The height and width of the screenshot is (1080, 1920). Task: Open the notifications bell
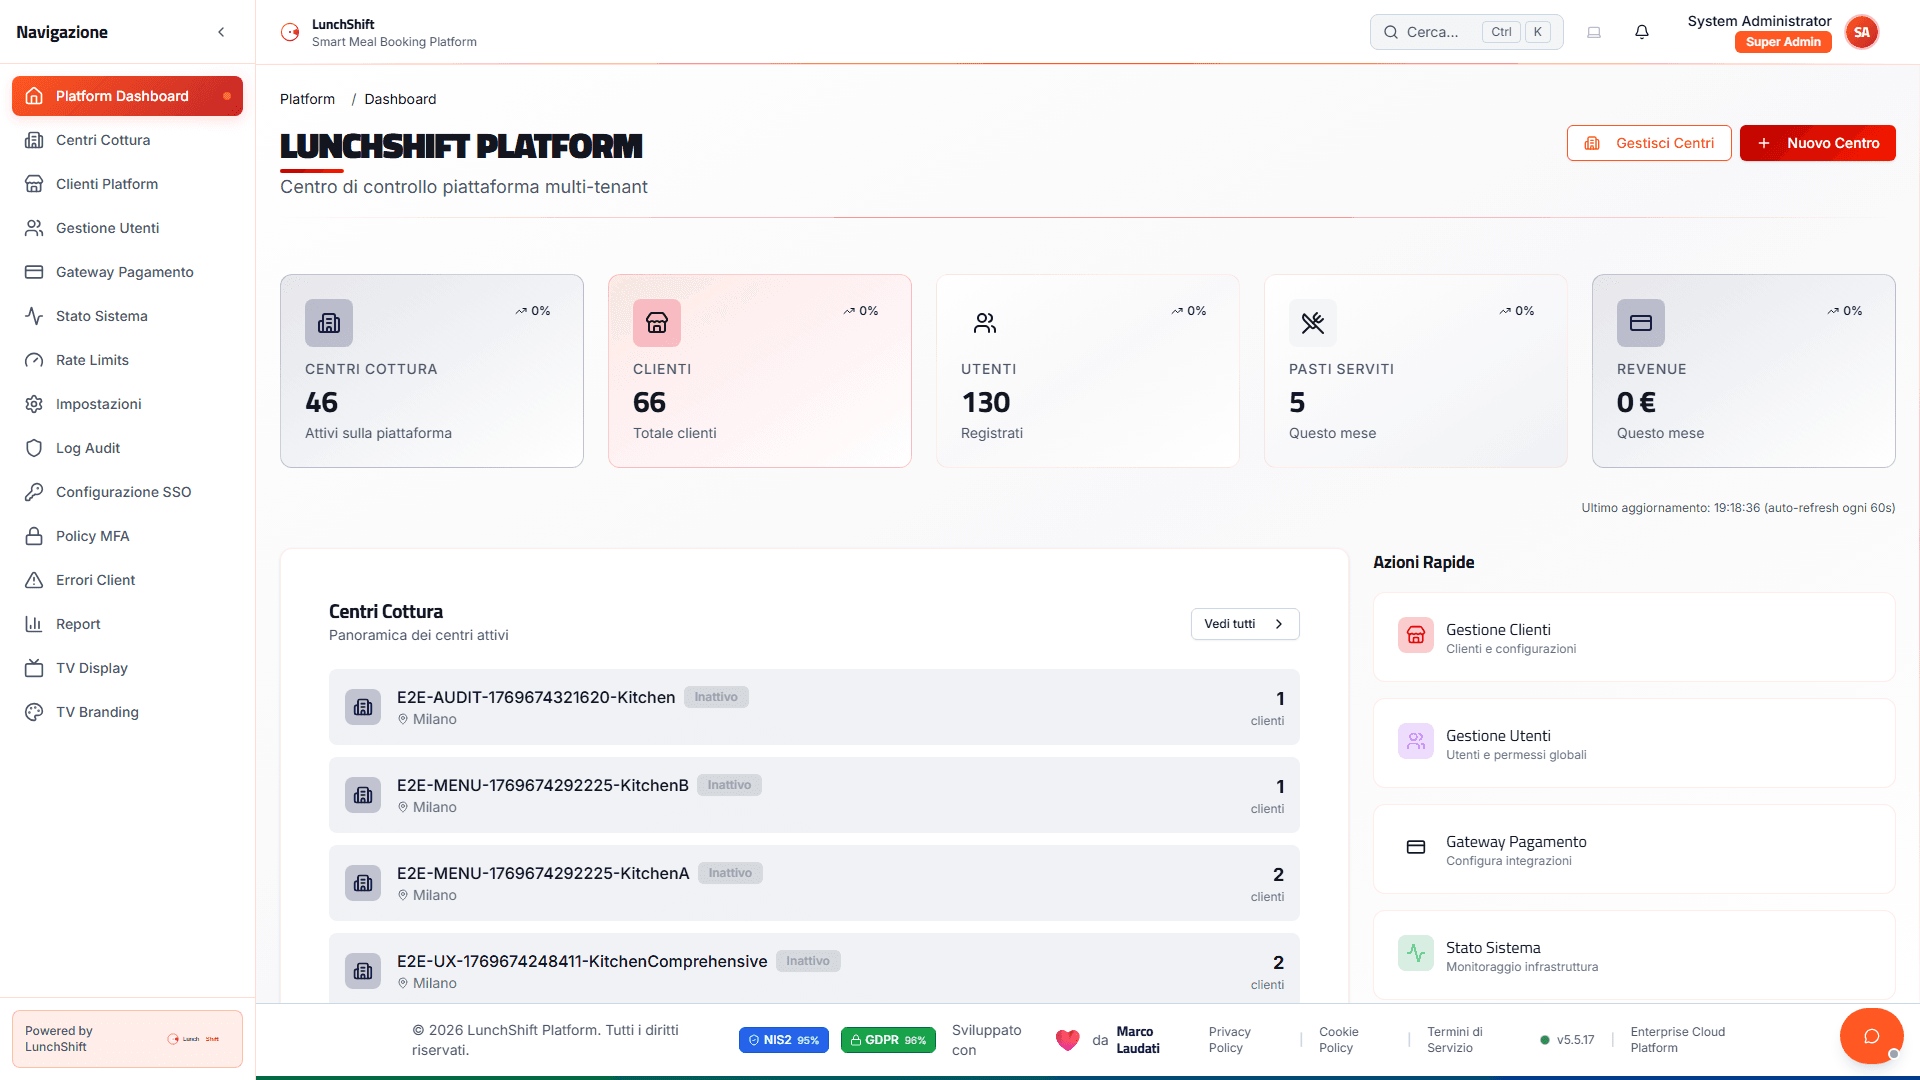1641,31
